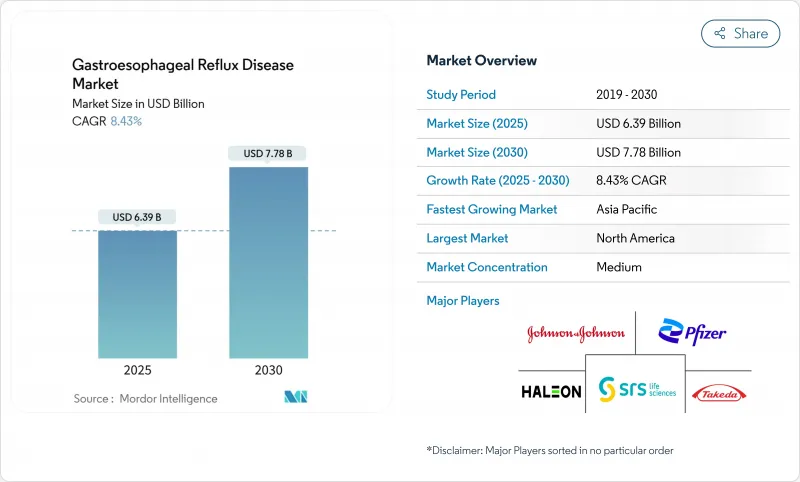This screenshot has width=800, height=482.
Task: Open the SRS Life Sciences logo
Action: click(x=636, y=387)
